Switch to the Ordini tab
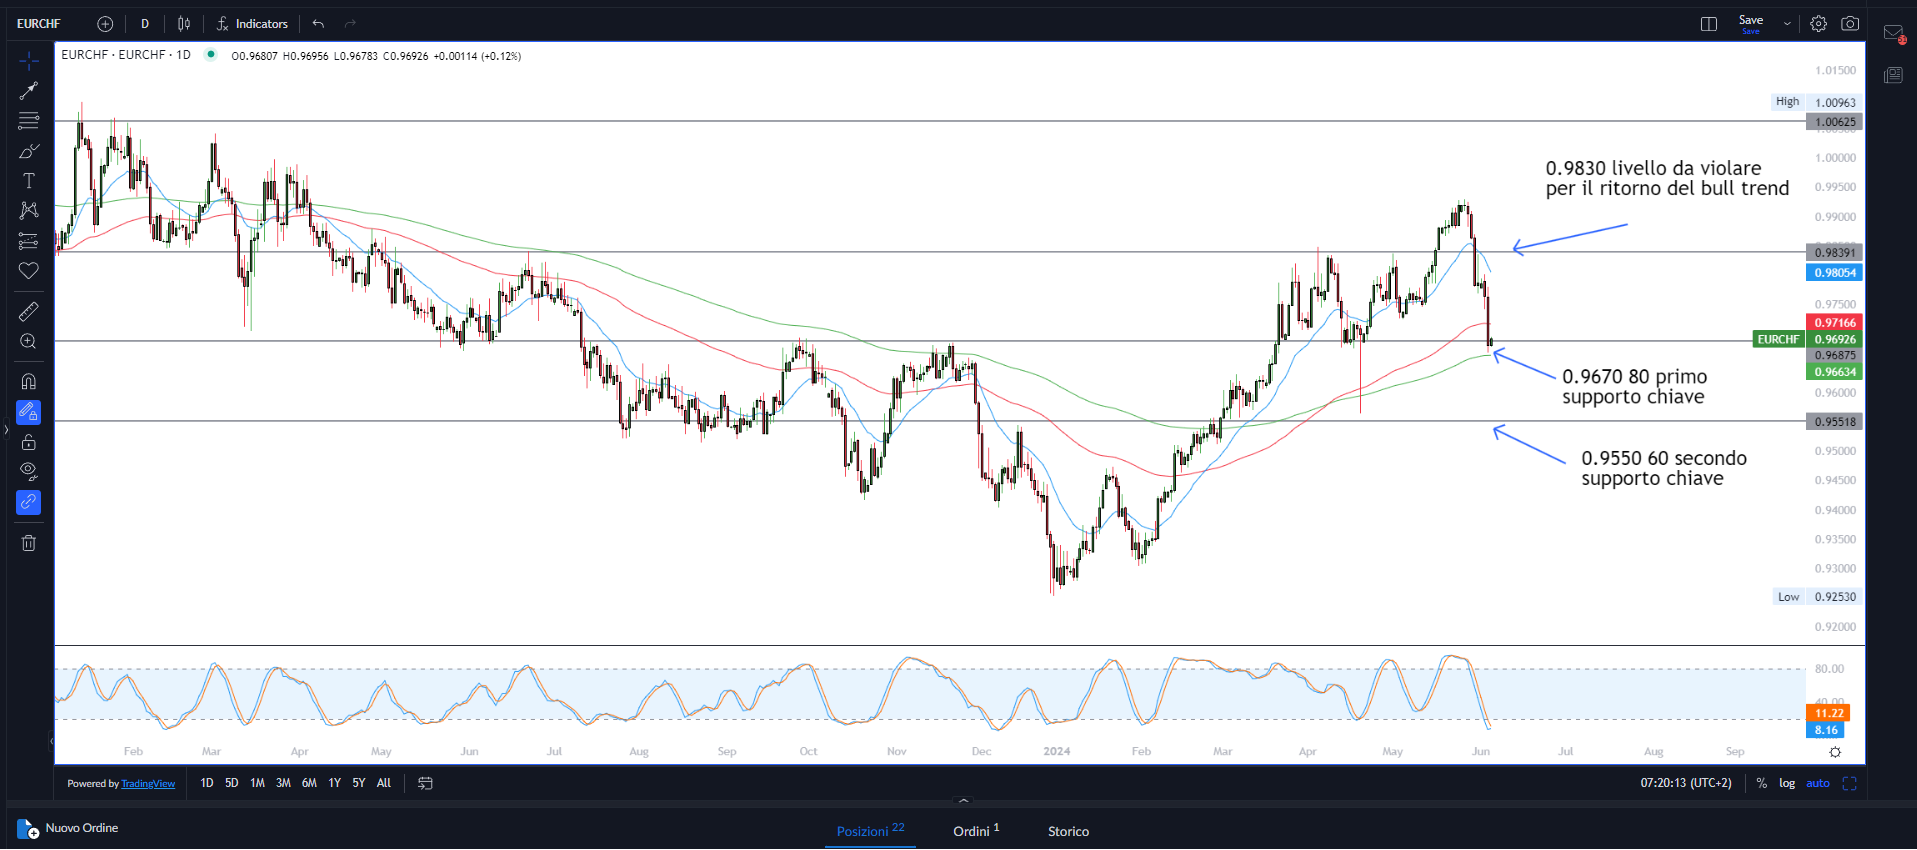Viewport: 1917px width, 850px height. tap(975, 831)
